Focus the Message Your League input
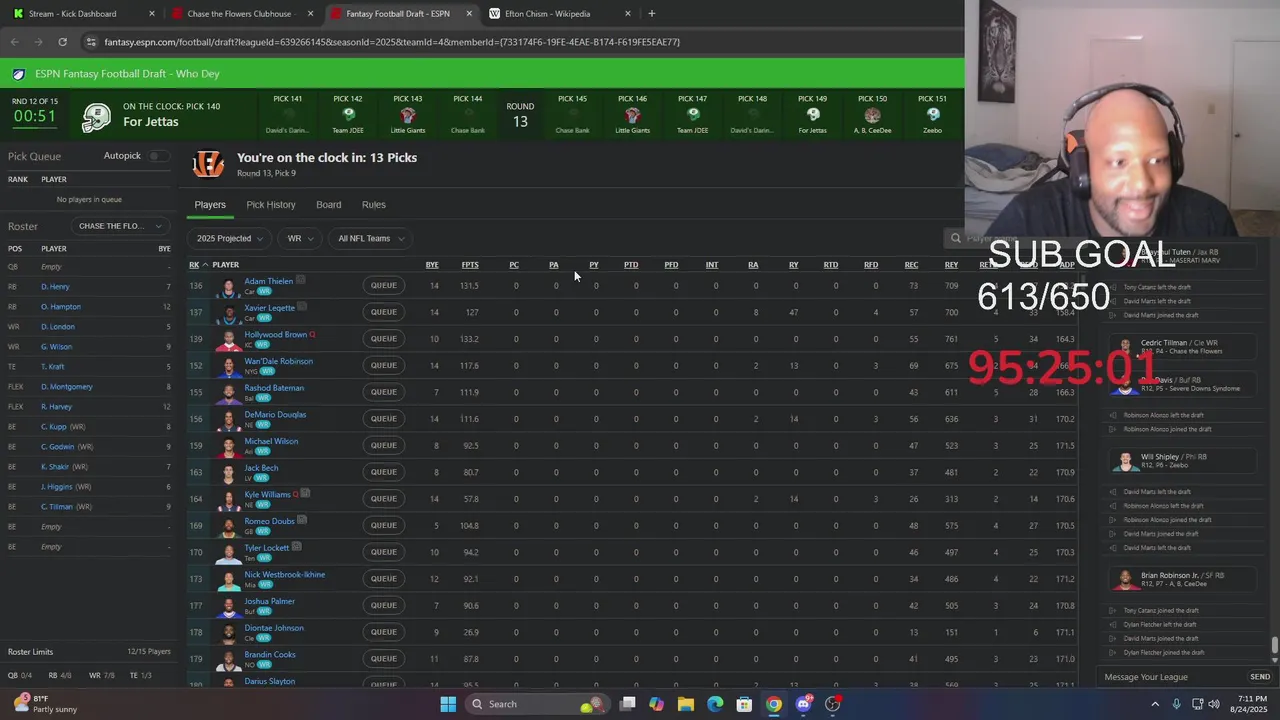Screen dimensions: 1280x720 tap(1170, 677)
